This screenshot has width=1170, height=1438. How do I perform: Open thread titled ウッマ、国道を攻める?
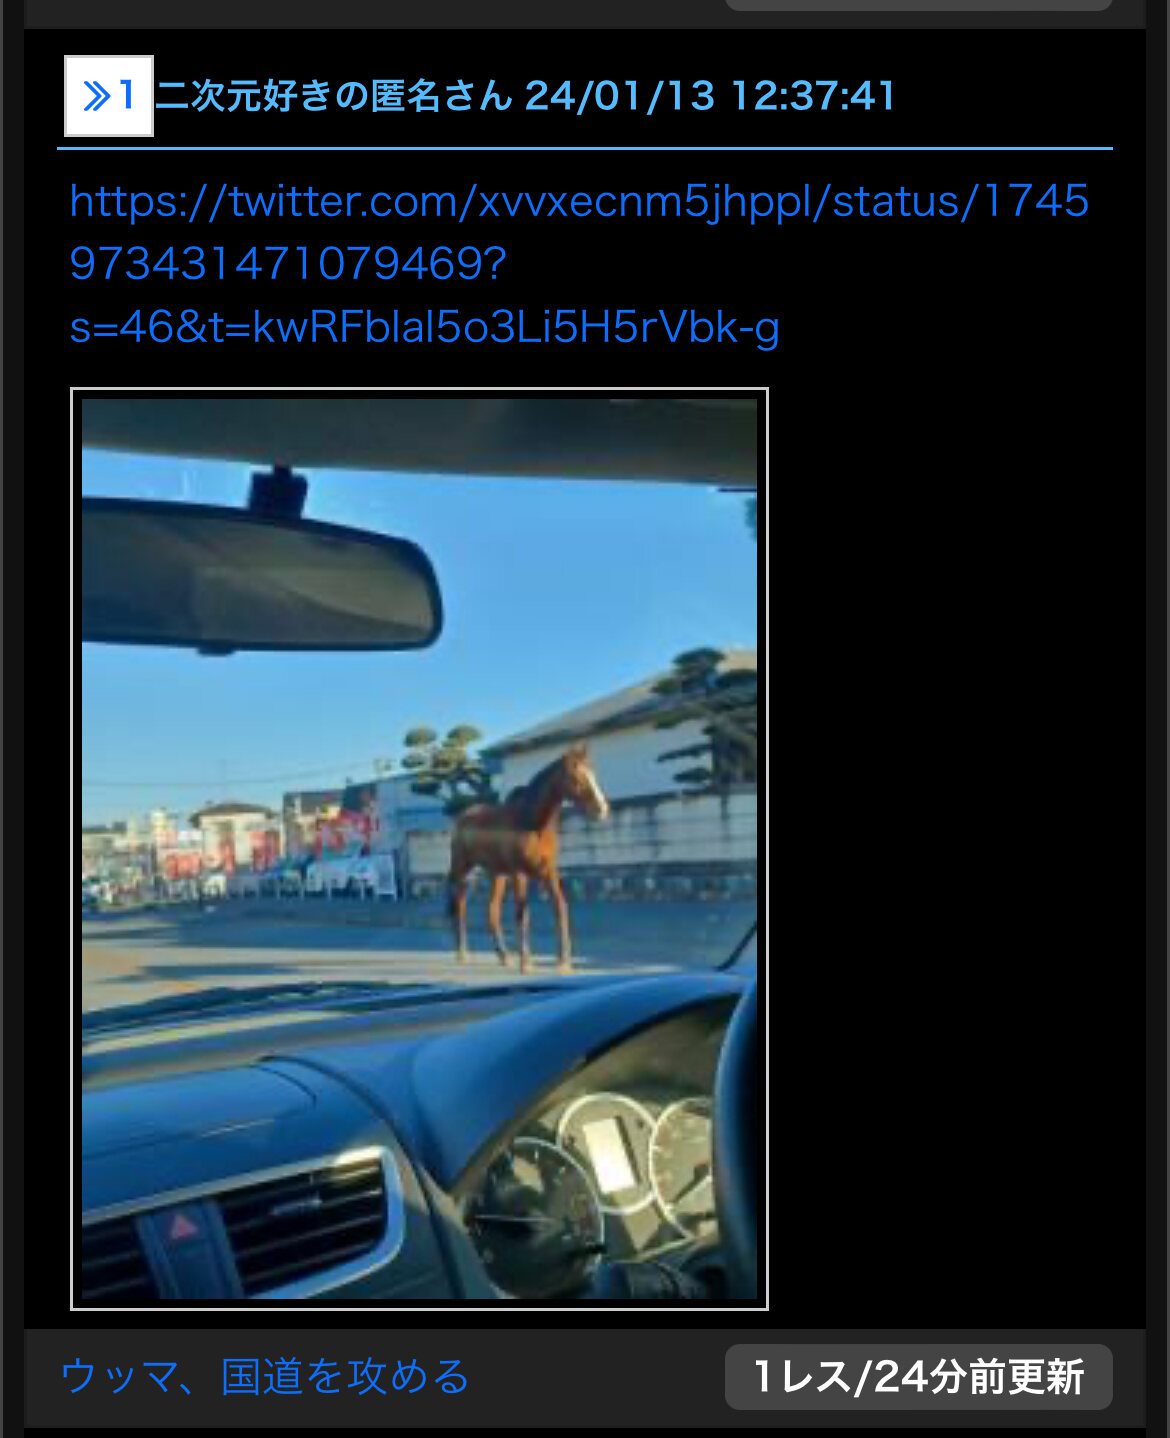[265, 1377]
